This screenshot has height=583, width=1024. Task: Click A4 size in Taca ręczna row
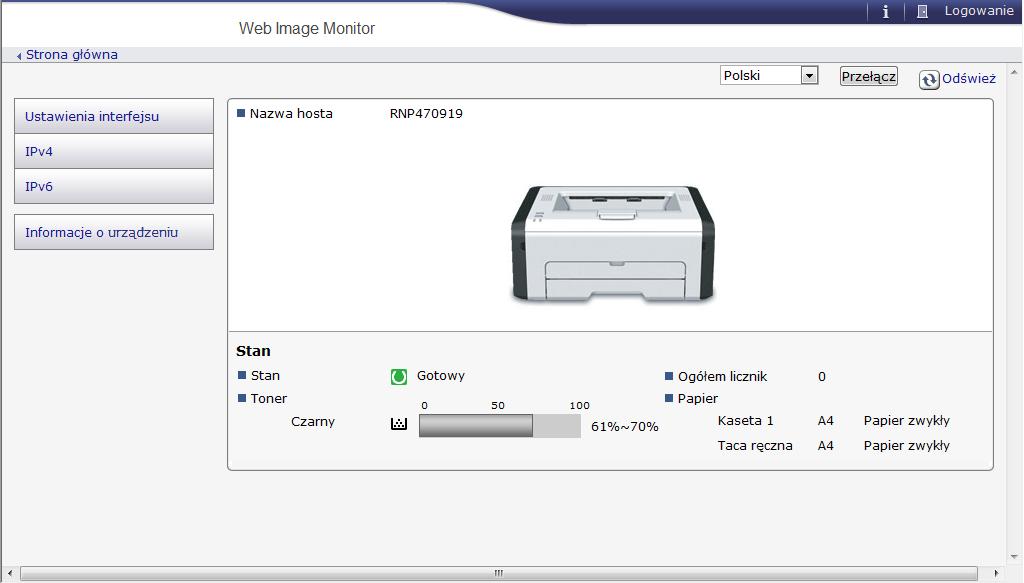(825, 446)
